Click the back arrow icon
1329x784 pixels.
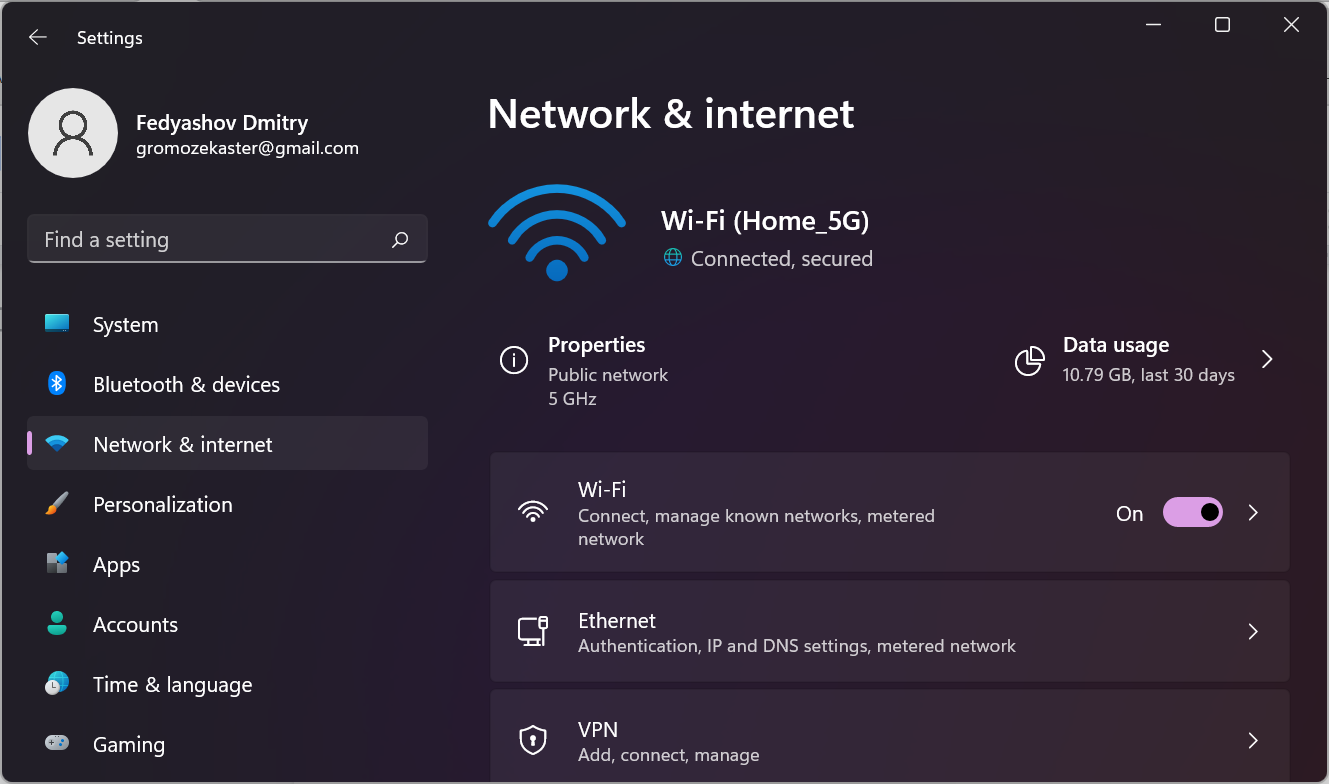[38, 38]
